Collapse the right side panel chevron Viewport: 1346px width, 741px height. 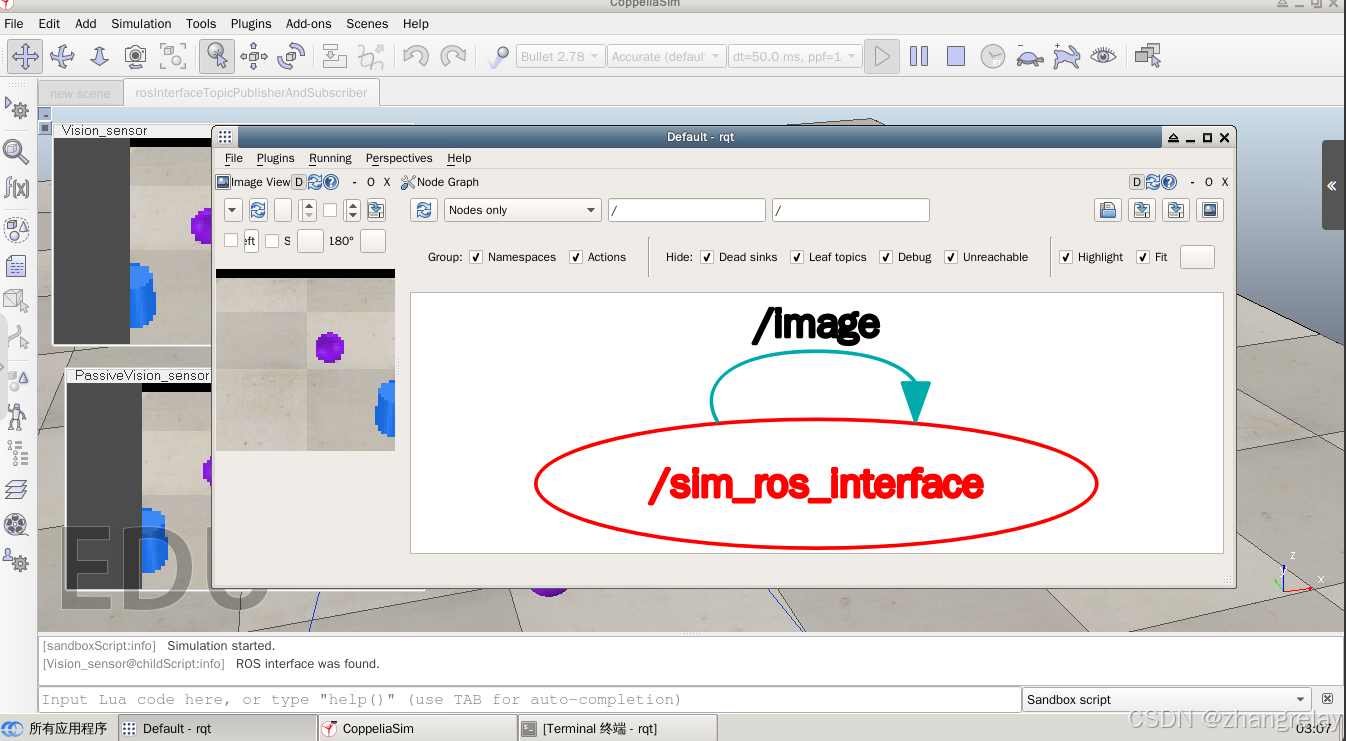(x=1332, y=186)
